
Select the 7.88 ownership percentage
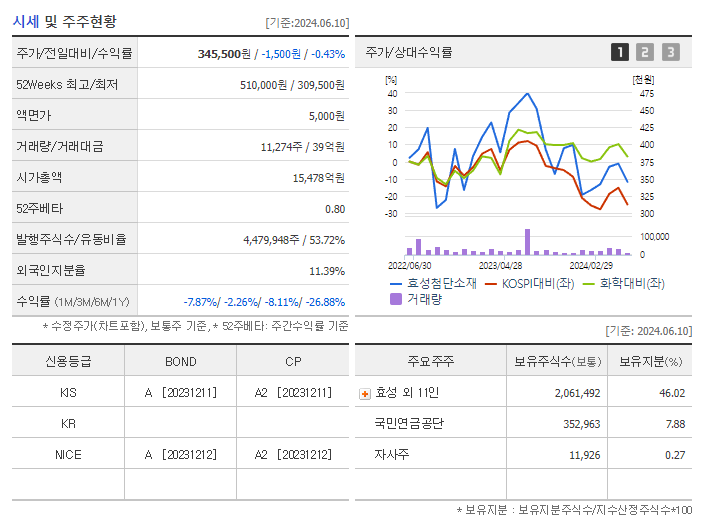coord(676,424)
